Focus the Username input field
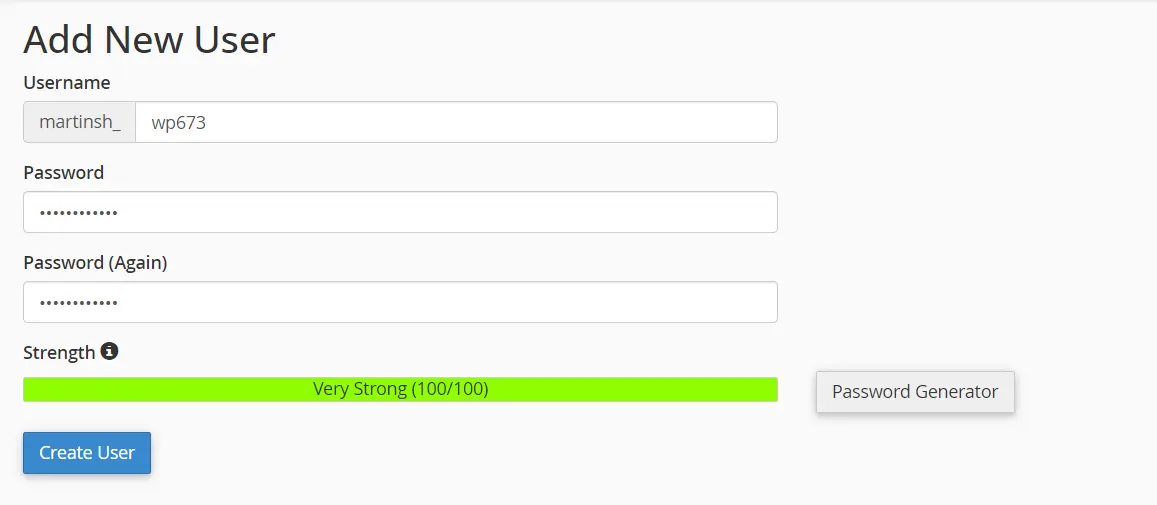 point(456,122)
